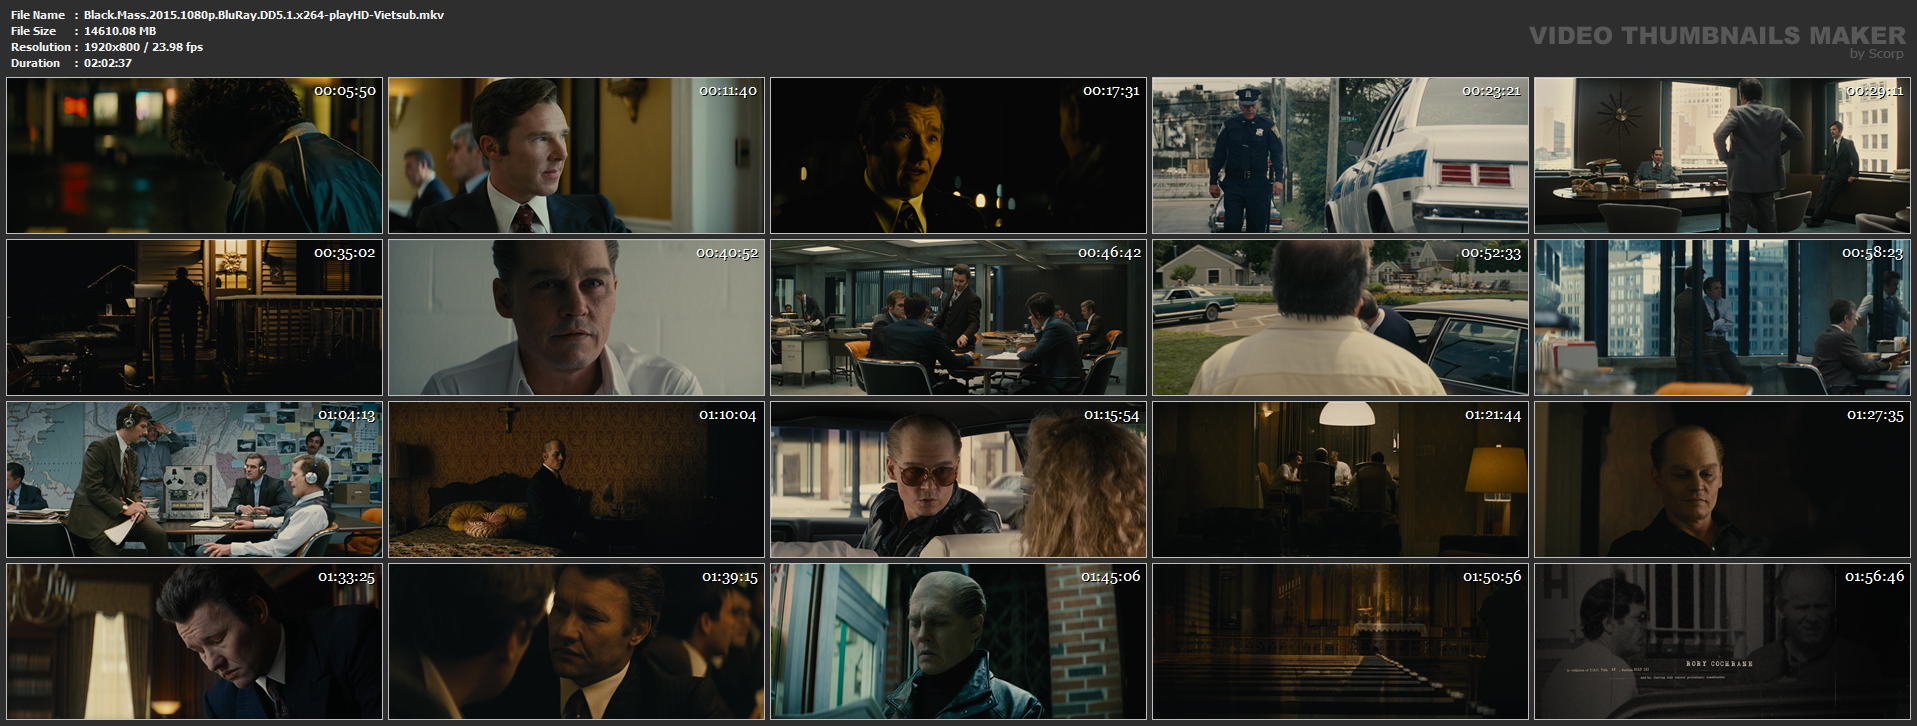Click the parking lot frame at 00:52:33
This screenshot has width=1917, height=726.
pyautogui.click(x=1340, y=317)
